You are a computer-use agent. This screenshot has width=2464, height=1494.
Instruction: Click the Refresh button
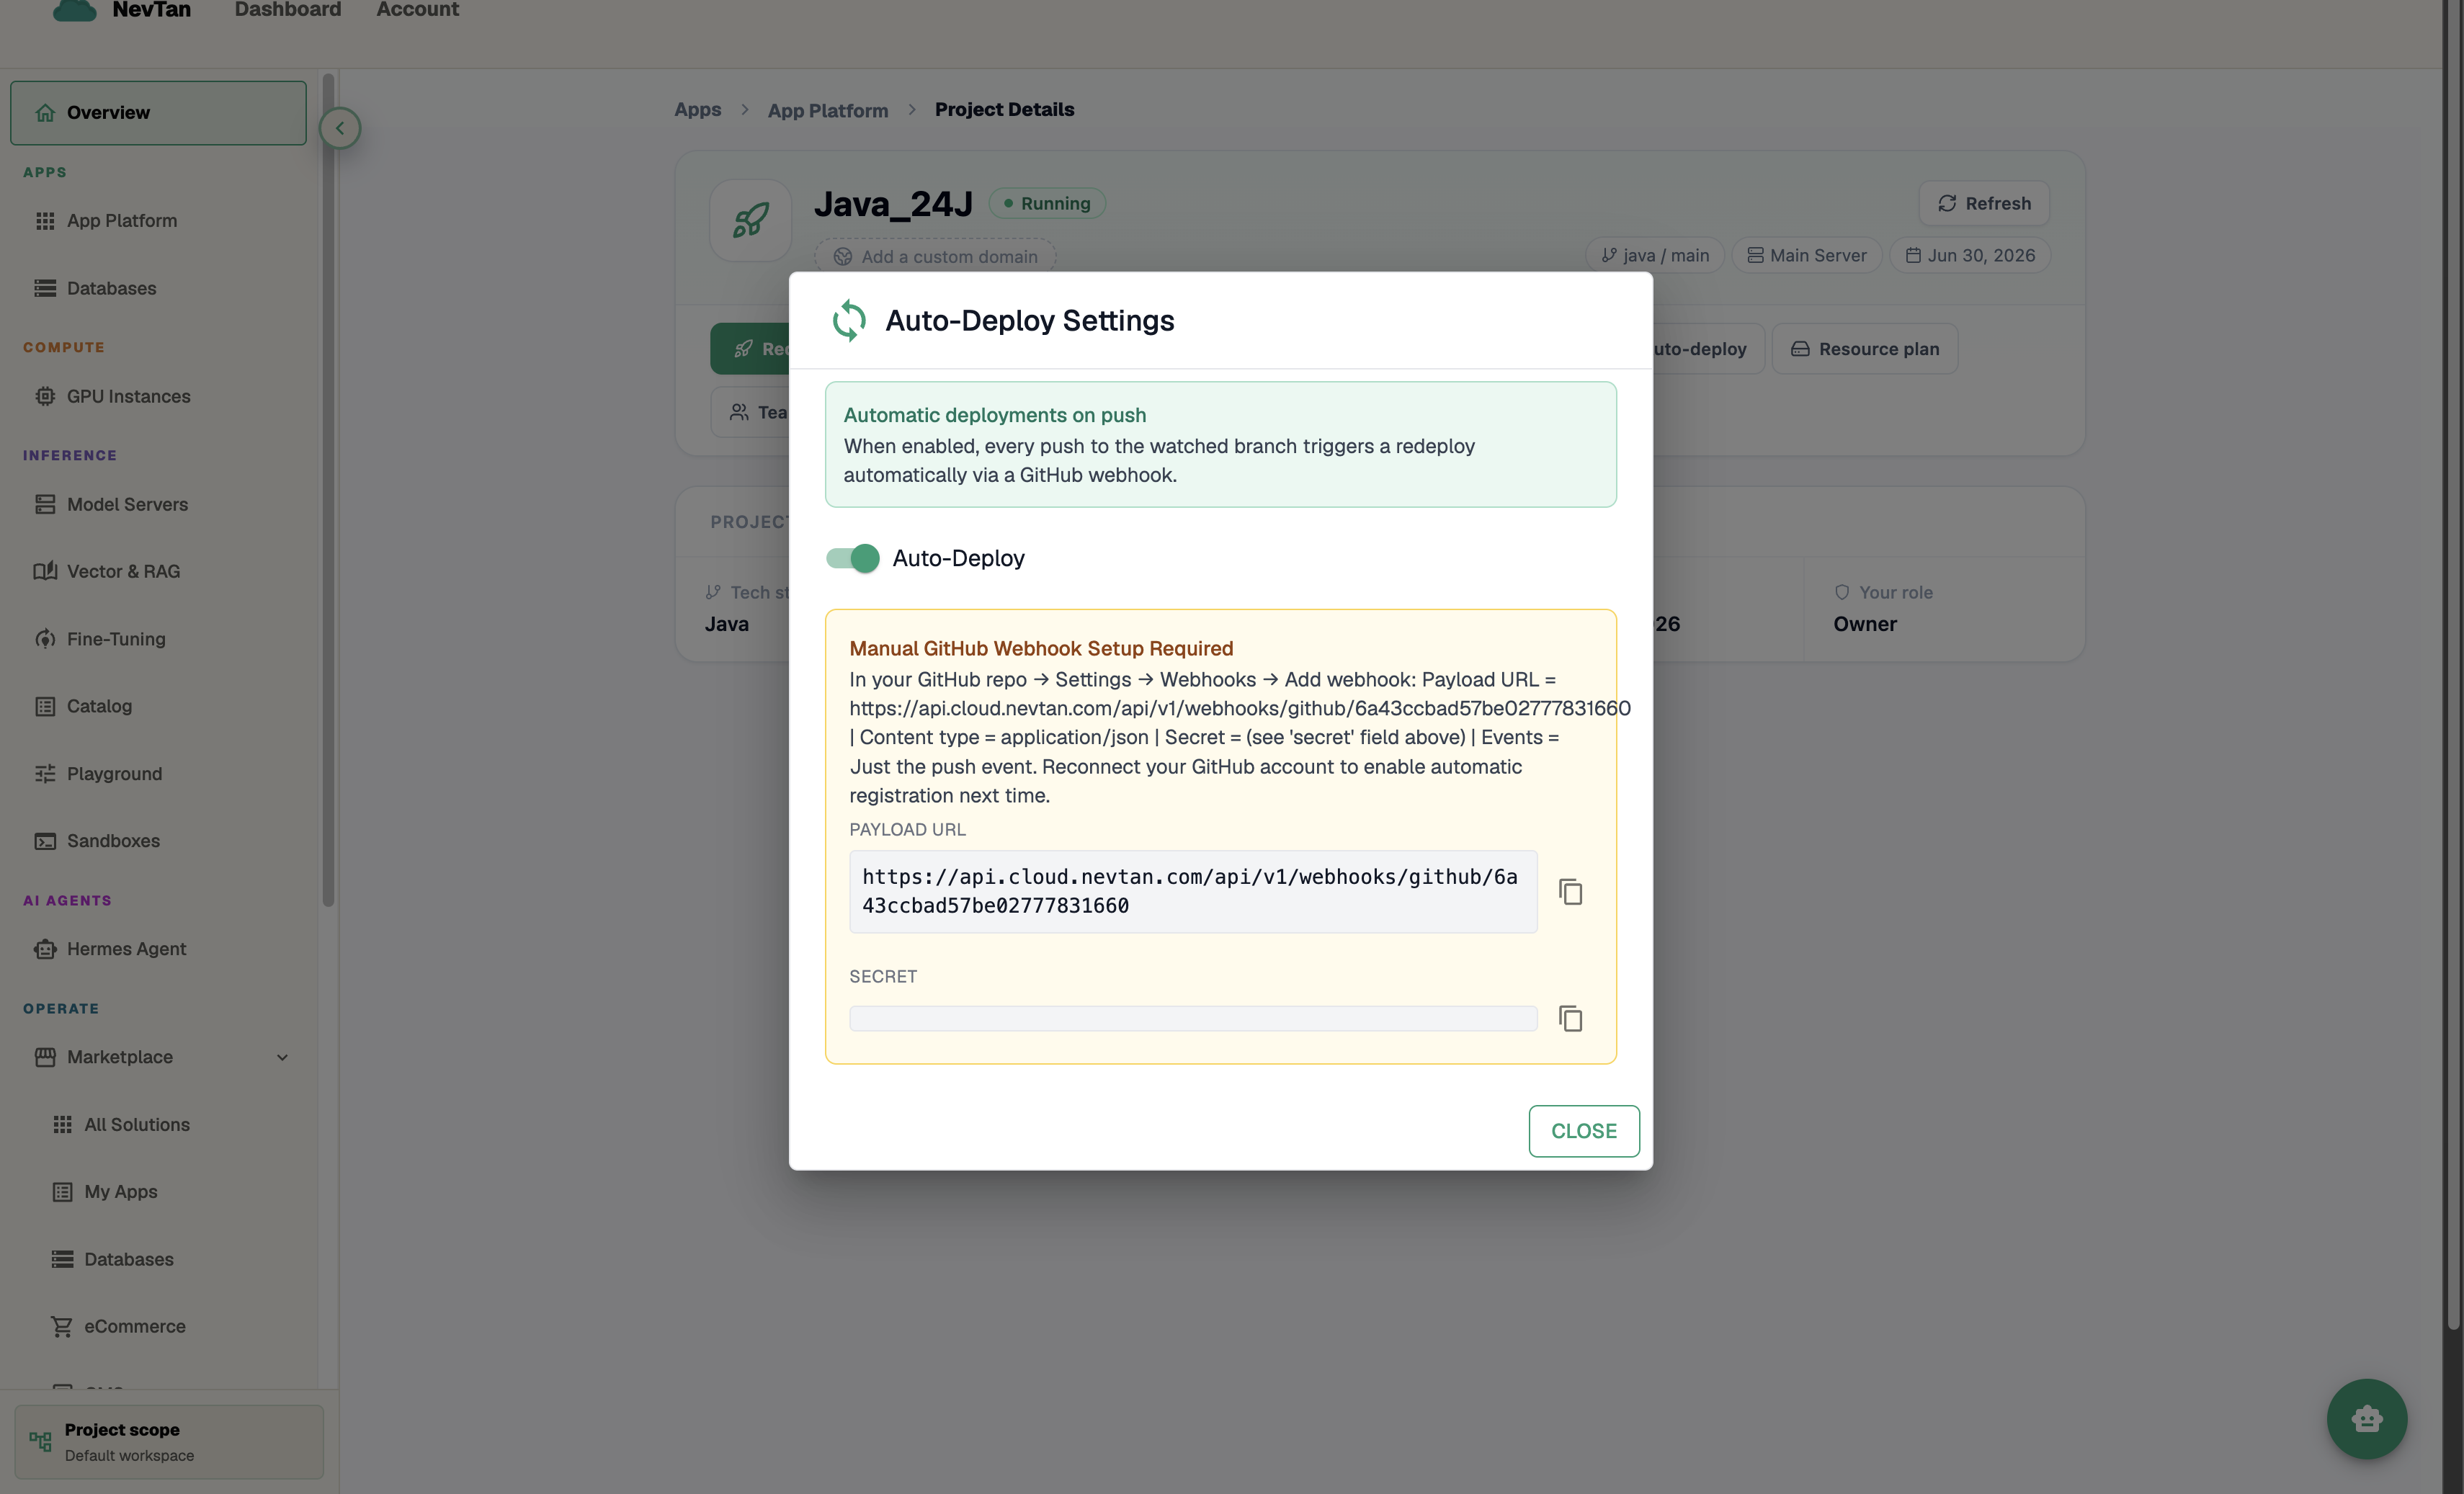point(1984,203)
